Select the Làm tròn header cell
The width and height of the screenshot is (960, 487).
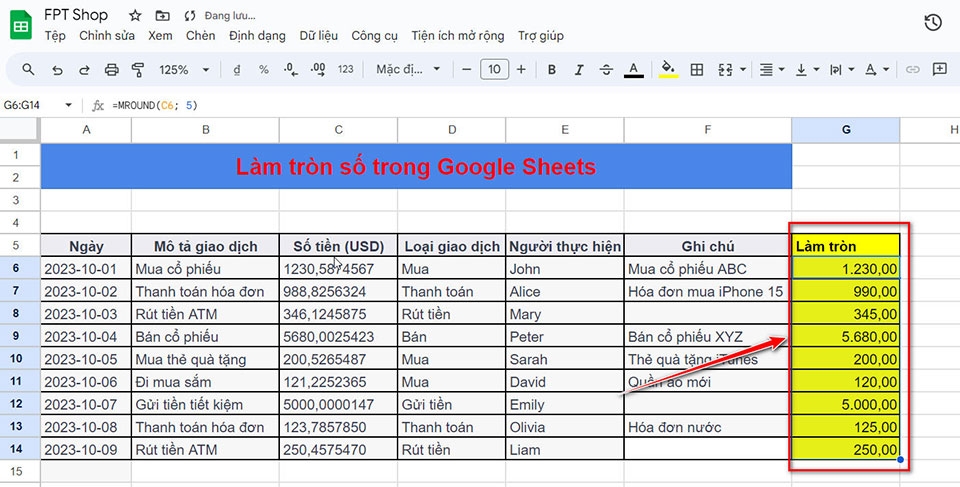coord(846,246)
